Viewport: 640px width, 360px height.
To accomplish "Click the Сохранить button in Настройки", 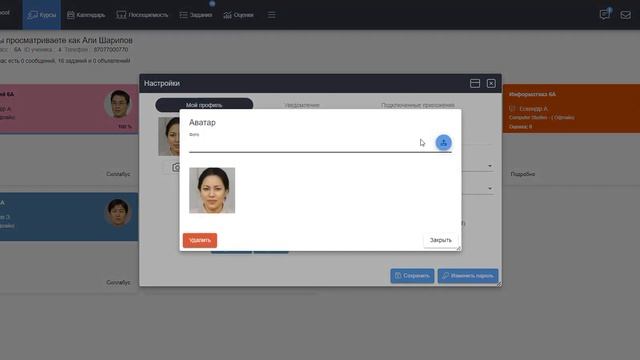I will (412, 276).
